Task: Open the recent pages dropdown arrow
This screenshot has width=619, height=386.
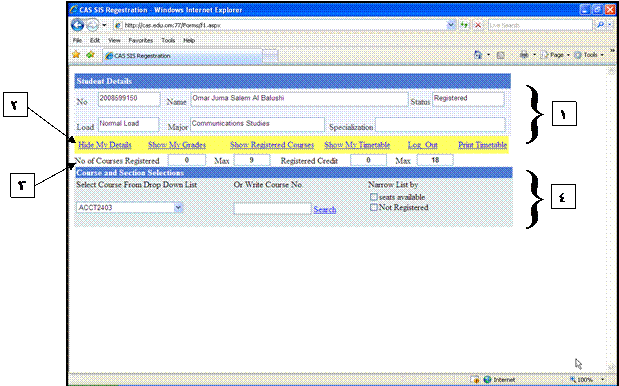Action: [x=104, y=25]
